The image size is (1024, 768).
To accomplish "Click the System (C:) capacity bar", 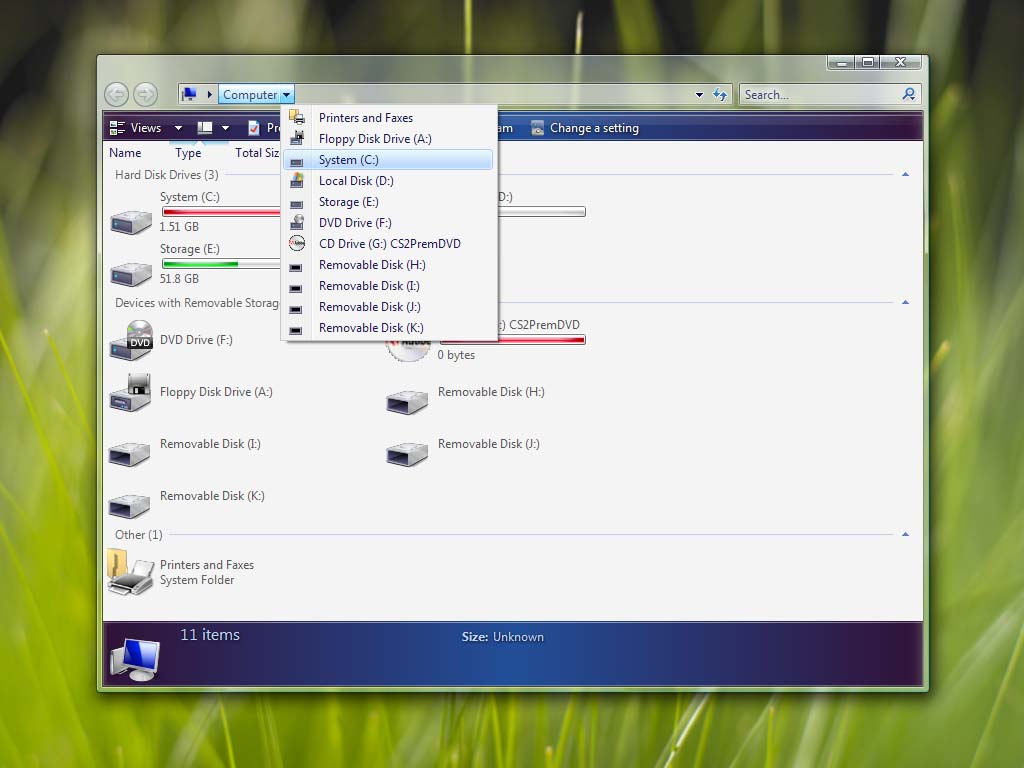I will [221, 212].
